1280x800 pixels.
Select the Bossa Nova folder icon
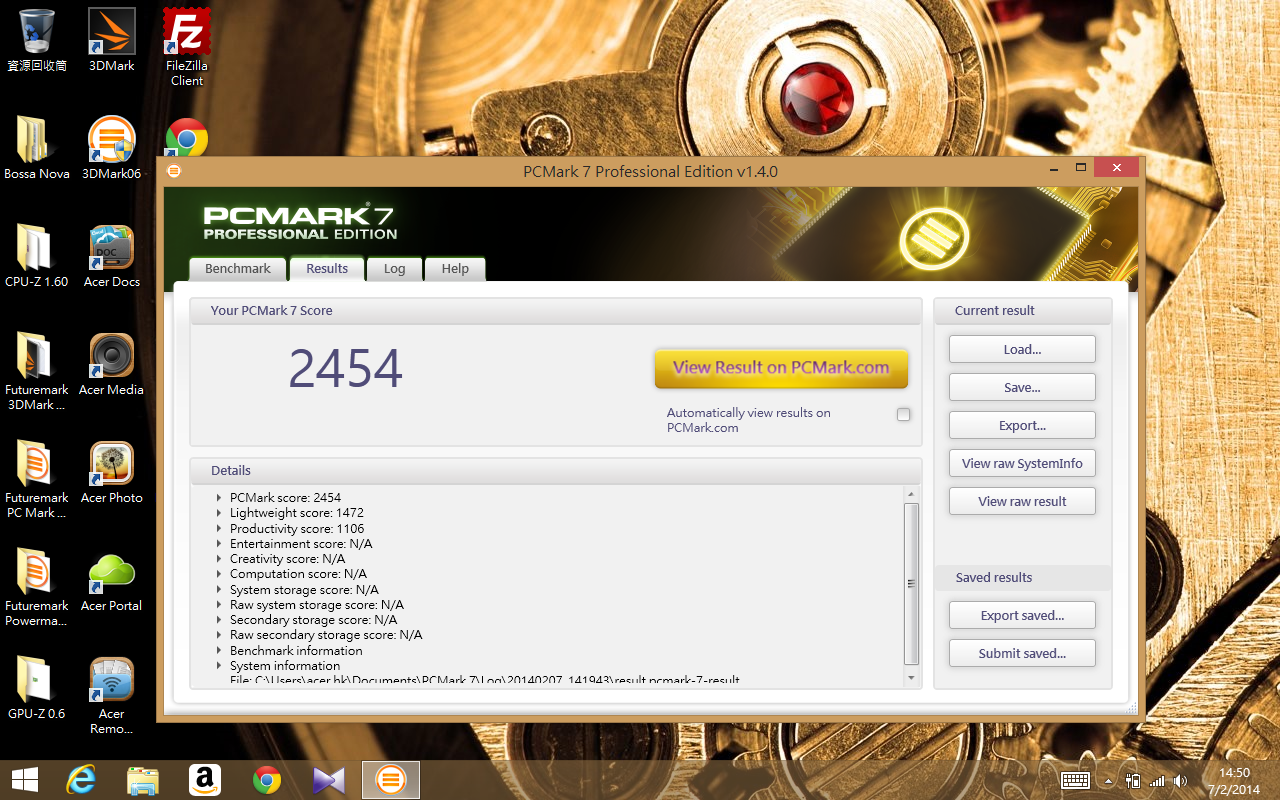pos(37,148)
